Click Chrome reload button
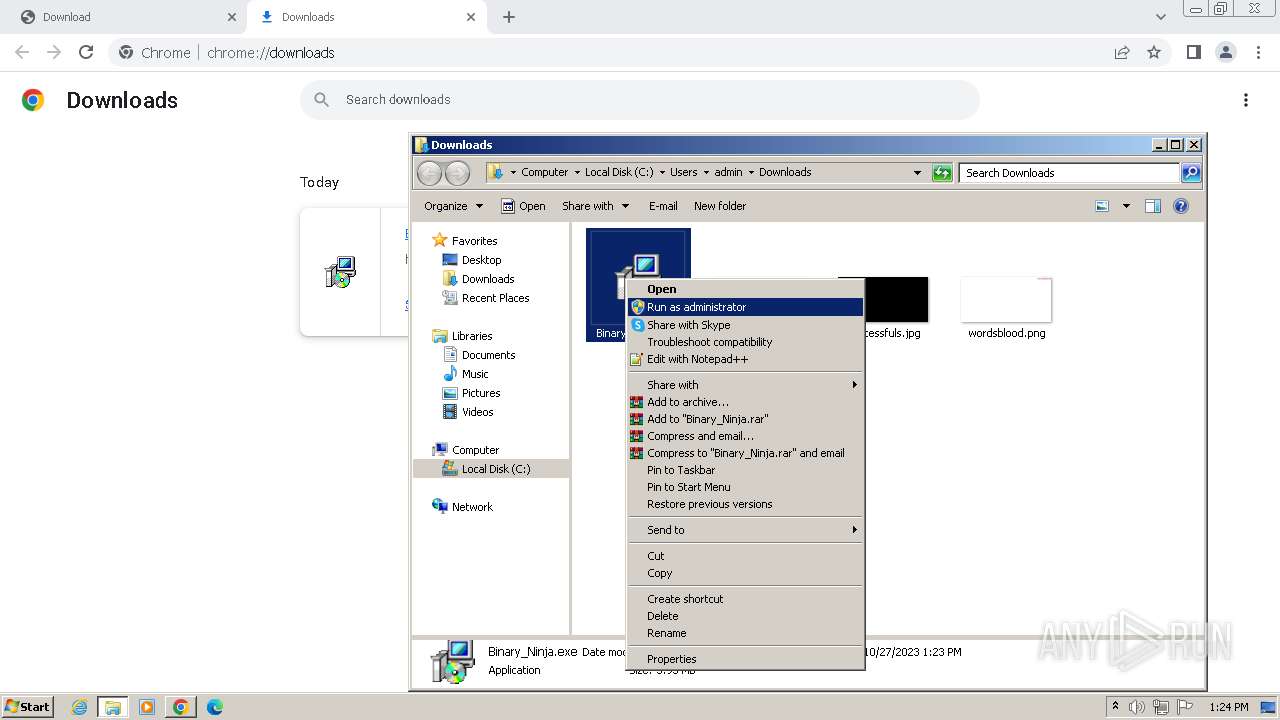This screenshot has height=720, width=1280. [86, 52]
